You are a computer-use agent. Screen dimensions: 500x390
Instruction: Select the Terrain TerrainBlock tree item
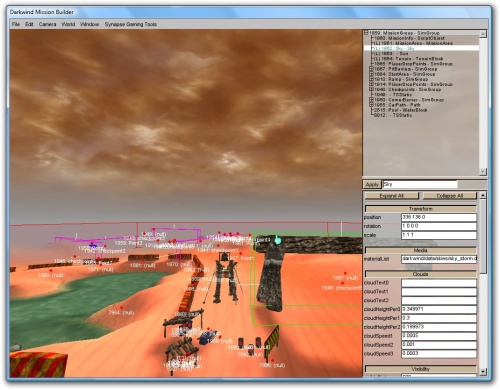(409, 59)
